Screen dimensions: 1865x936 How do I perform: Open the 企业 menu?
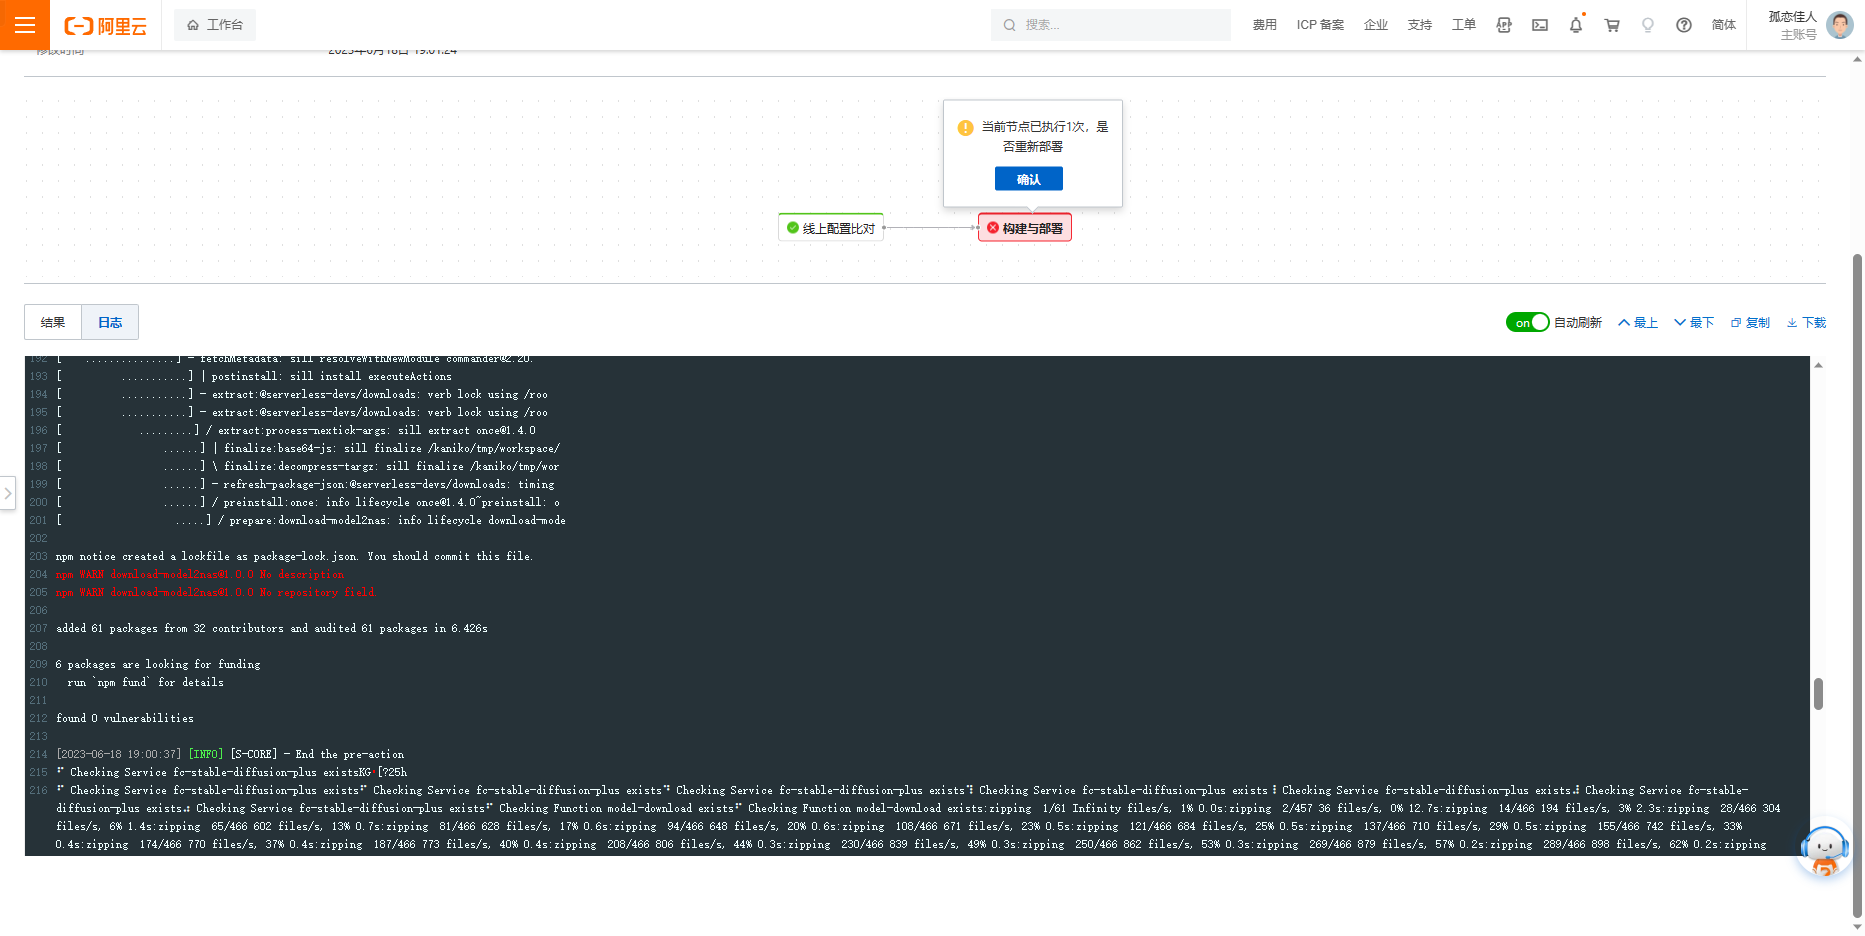point(1376,25)
